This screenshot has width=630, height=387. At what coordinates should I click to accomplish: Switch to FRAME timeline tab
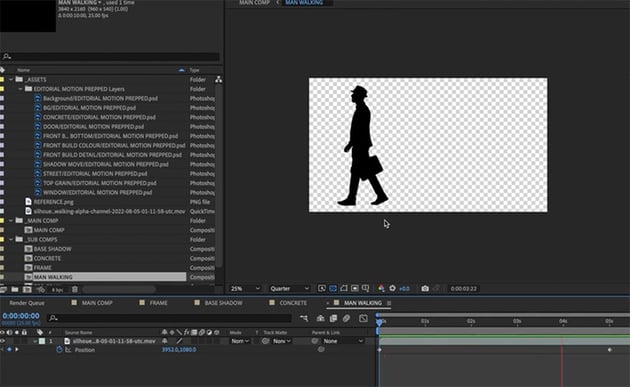(x=158, y=303)
